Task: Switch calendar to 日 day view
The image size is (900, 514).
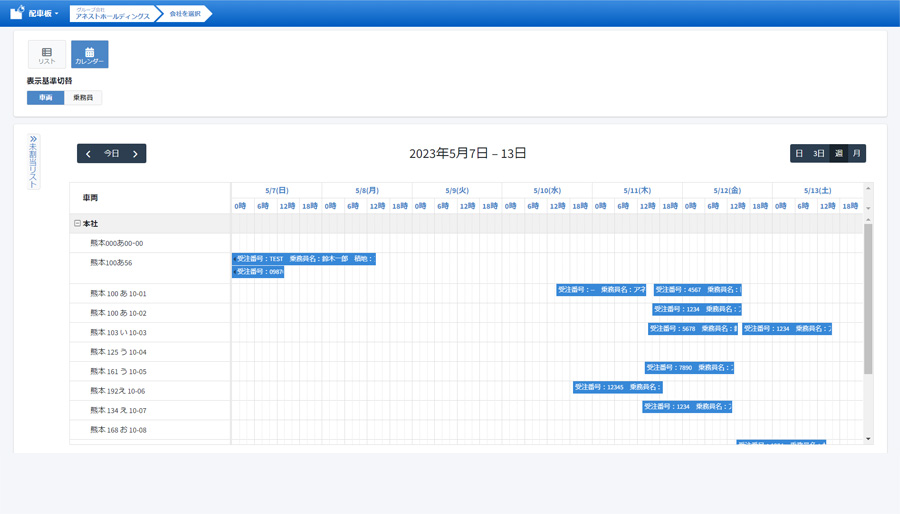Action: (x=799, y=154)
